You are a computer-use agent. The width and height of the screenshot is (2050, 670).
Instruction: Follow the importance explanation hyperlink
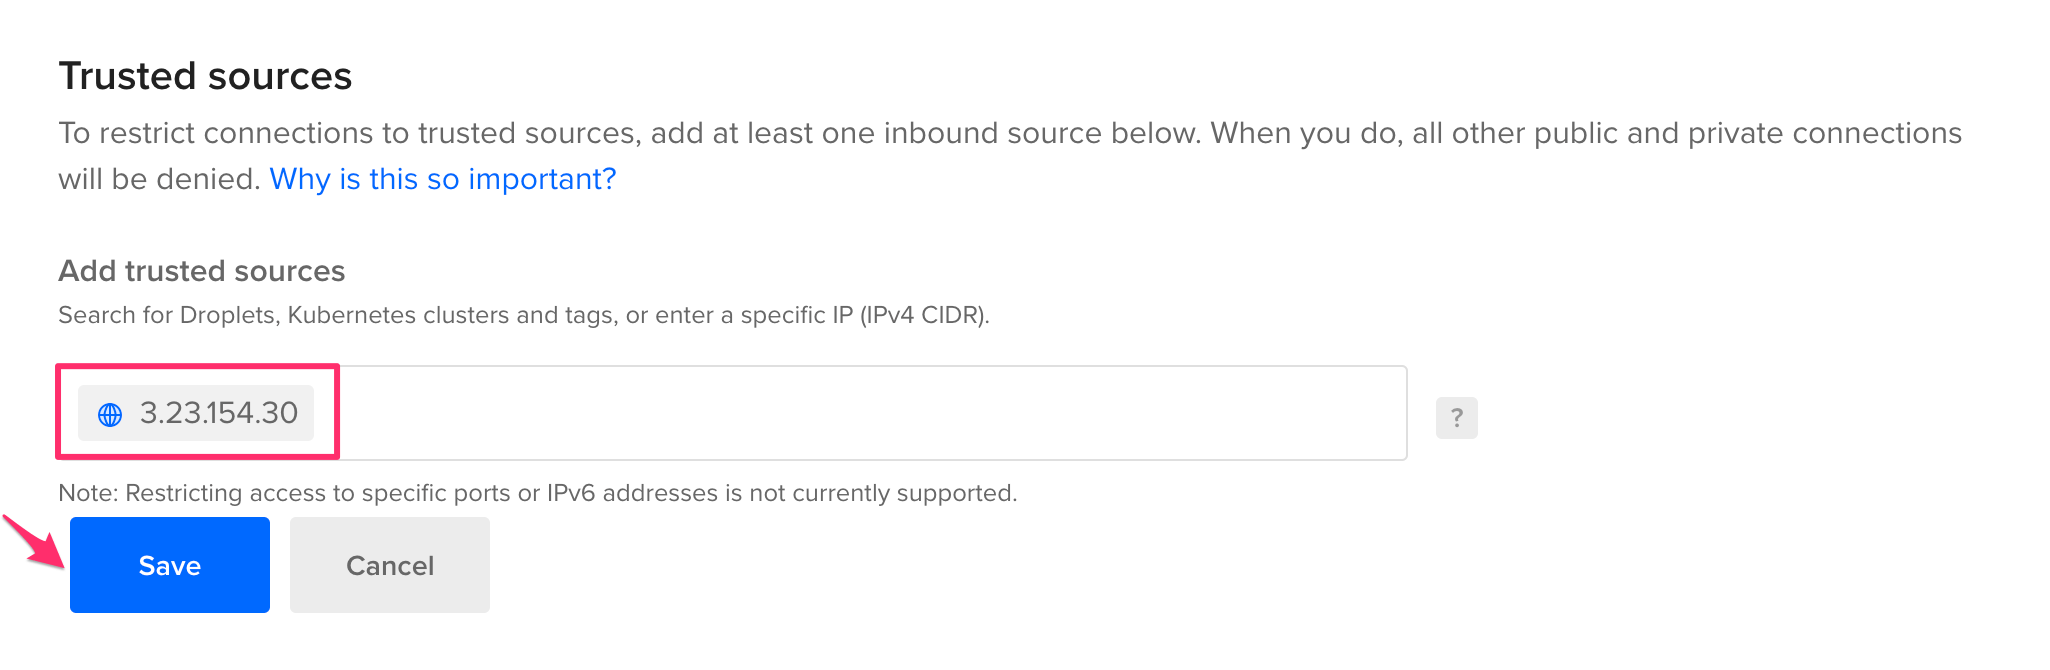(x=442, y=179)
